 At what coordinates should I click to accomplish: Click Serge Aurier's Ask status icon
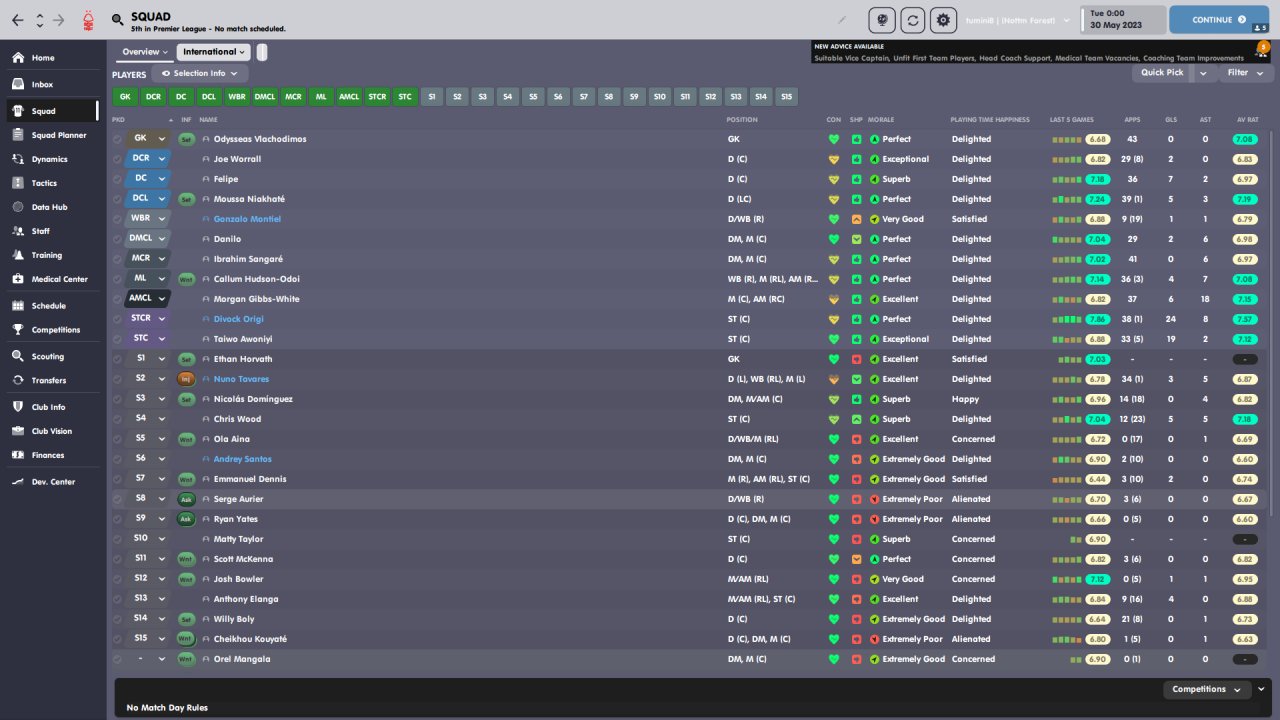pos(186,499)
